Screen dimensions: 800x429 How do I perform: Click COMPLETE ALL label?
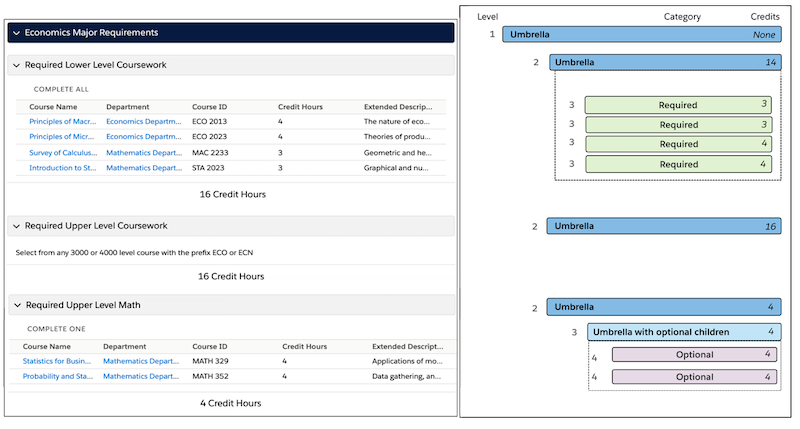click(x=61, y=89)
